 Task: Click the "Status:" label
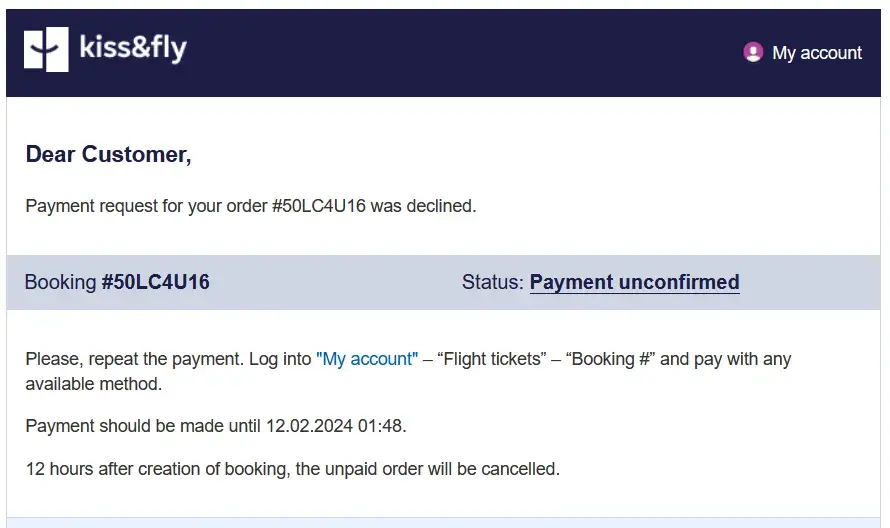click(x=492, y=282)
